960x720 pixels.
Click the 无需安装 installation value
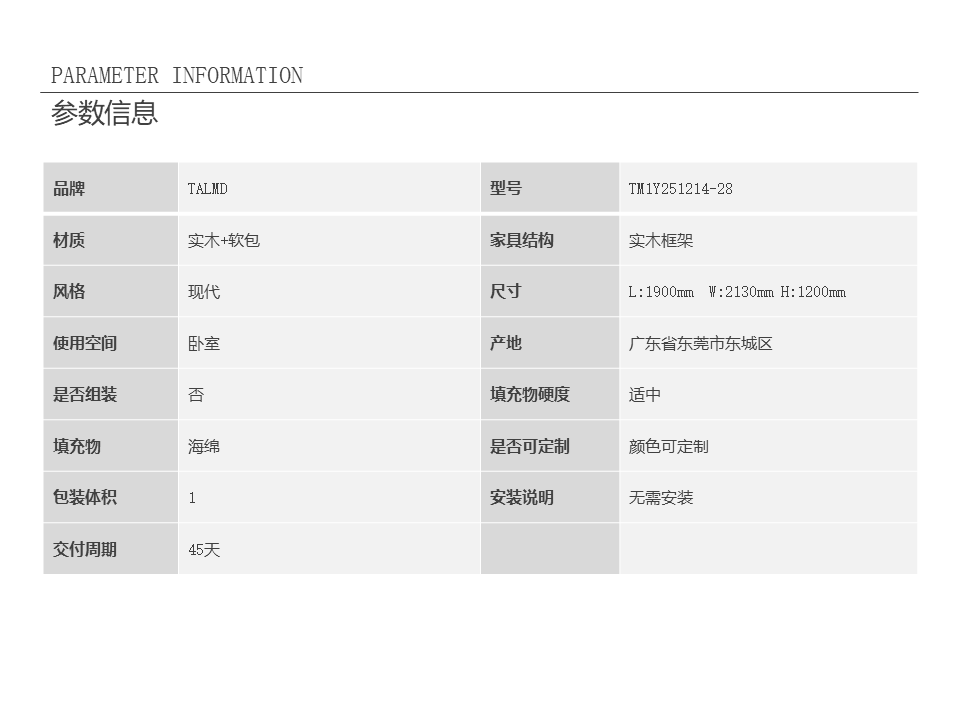661,498
